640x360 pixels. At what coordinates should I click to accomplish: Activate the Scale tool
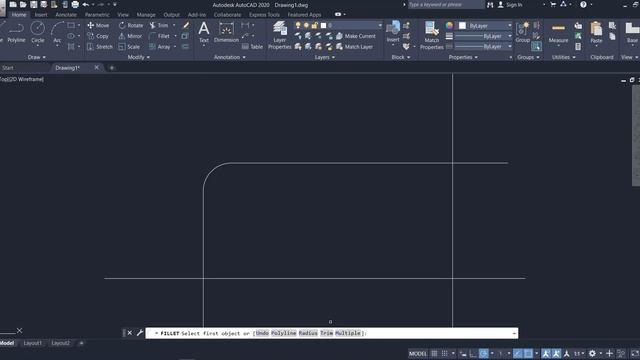pos(129,47)
